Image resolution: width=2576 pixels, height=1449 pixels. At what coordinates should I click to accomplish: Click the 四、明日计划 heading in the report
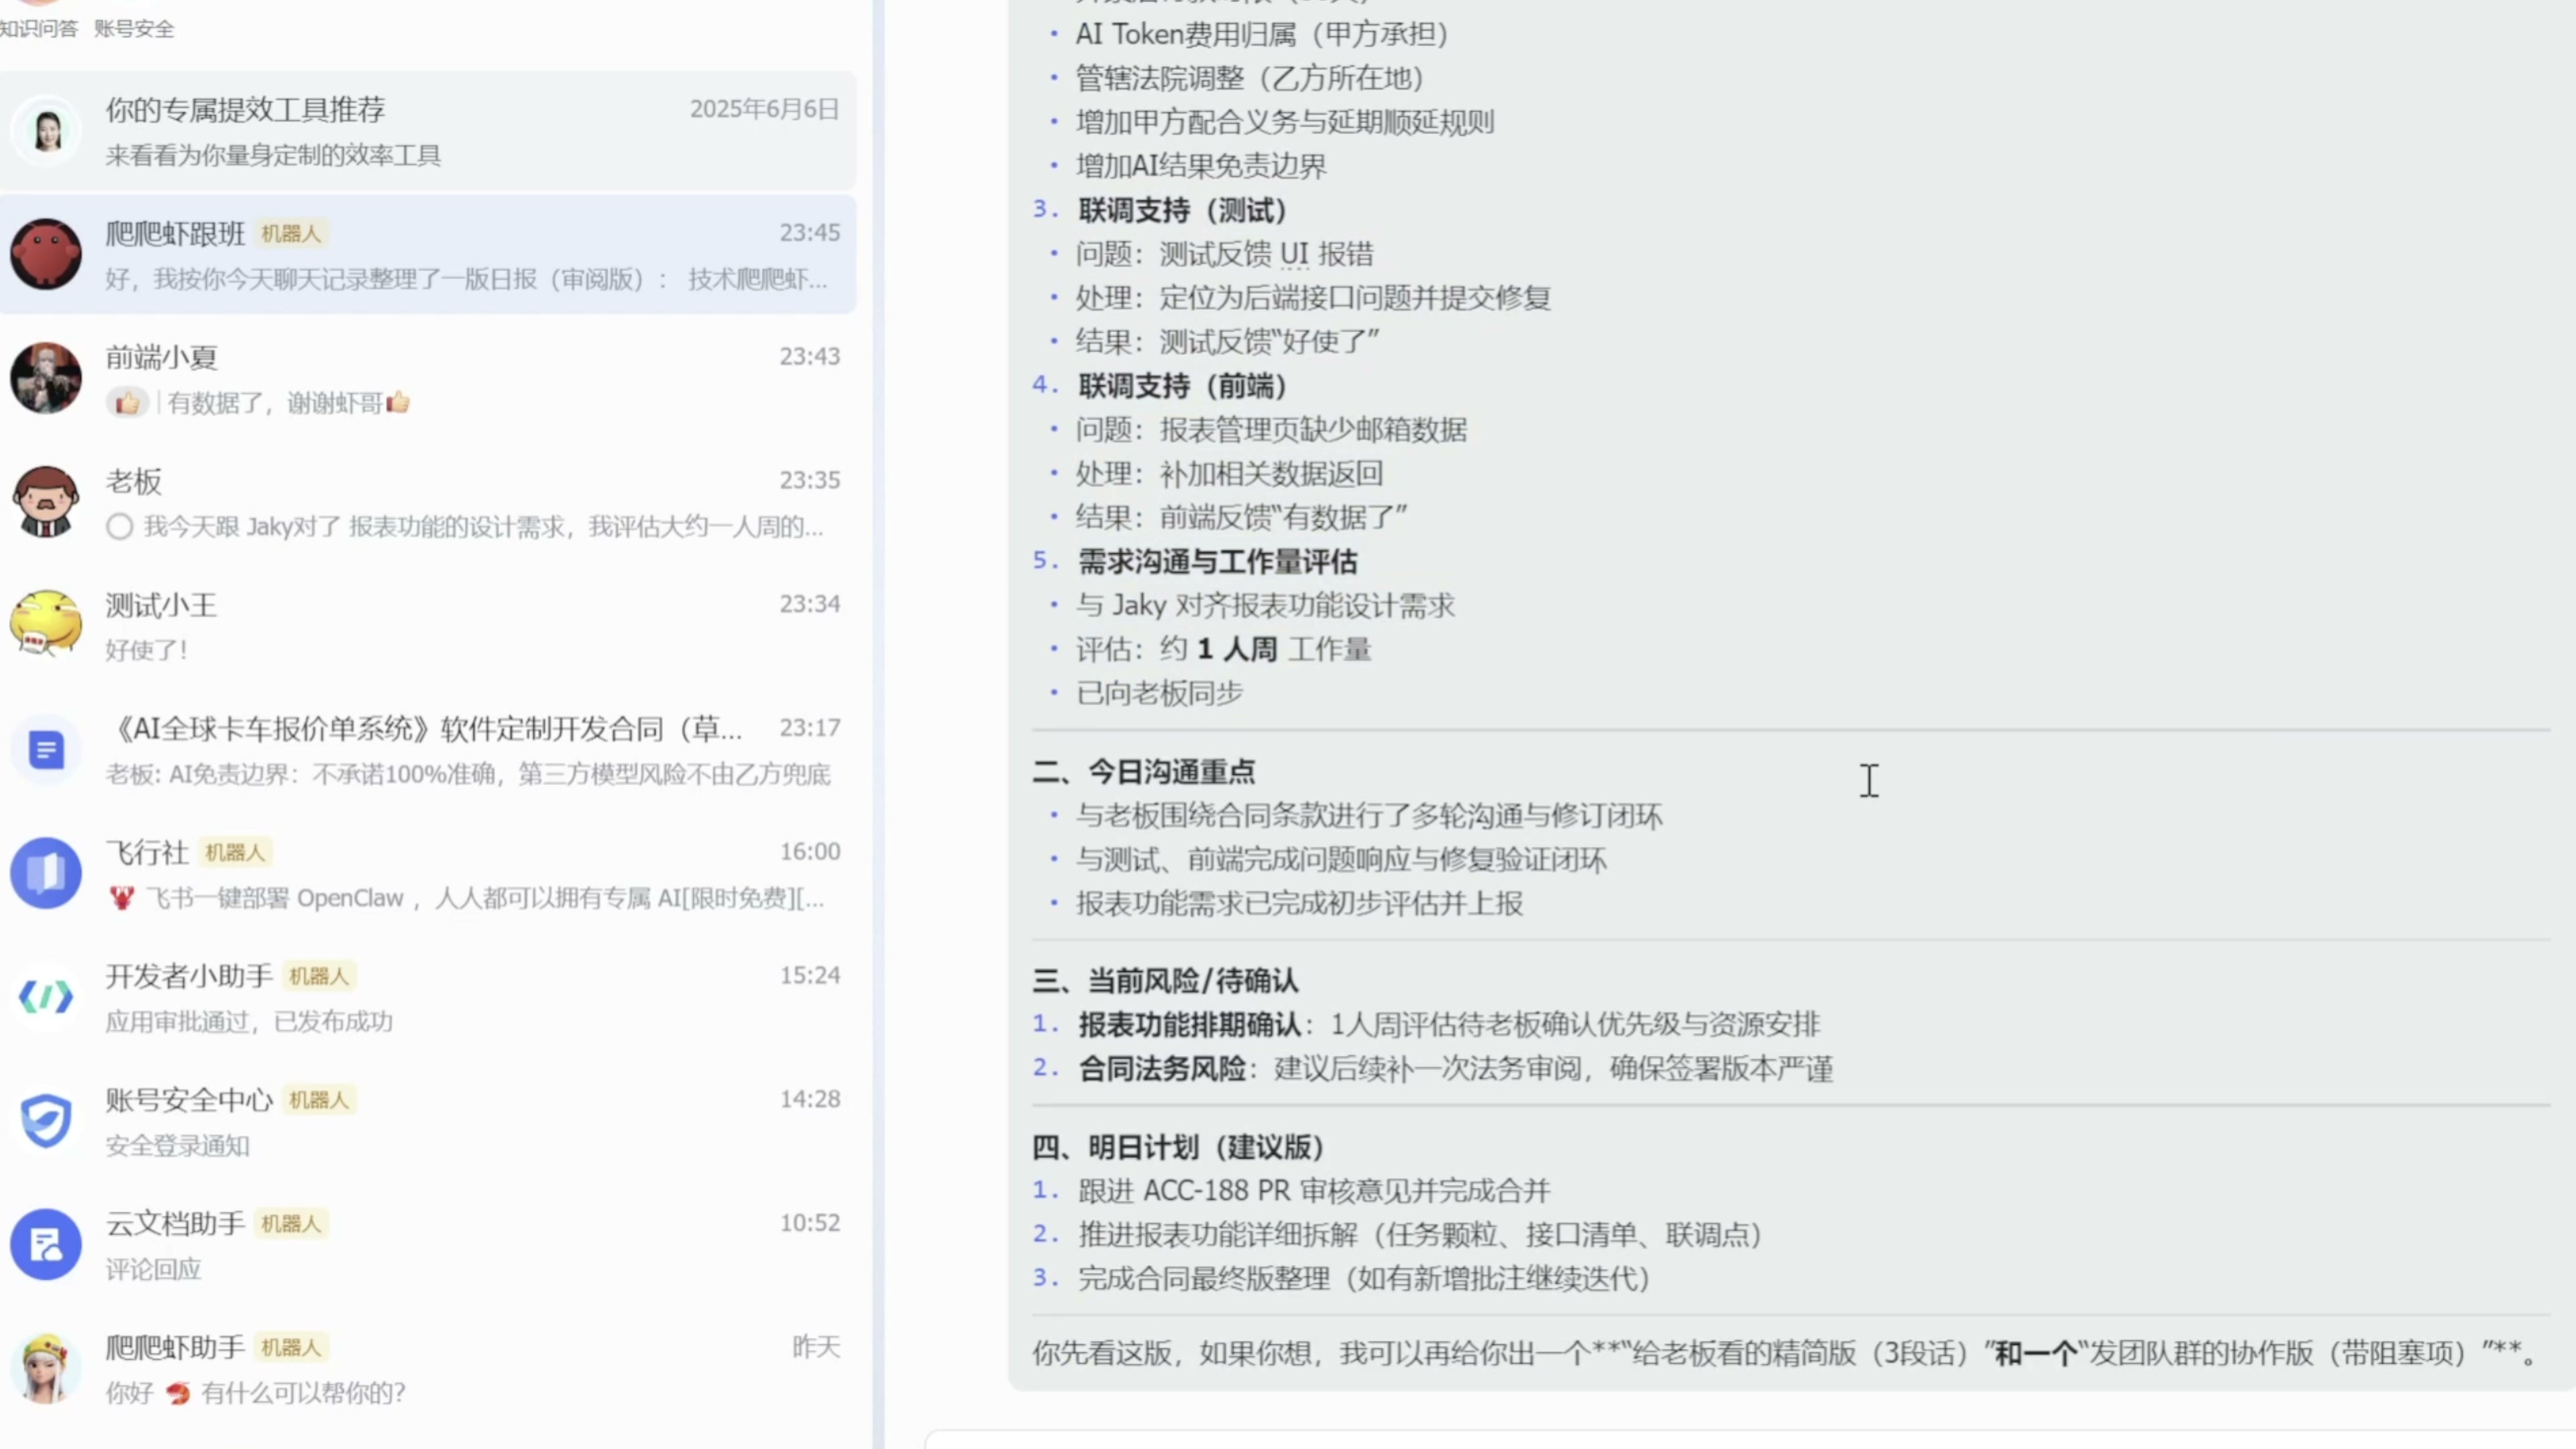pos(1178,1147)
